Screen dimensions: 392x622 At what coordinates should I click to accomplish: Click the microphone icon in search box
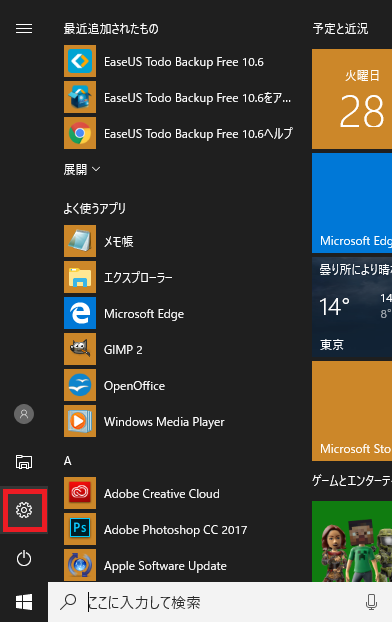coord(371,602)
